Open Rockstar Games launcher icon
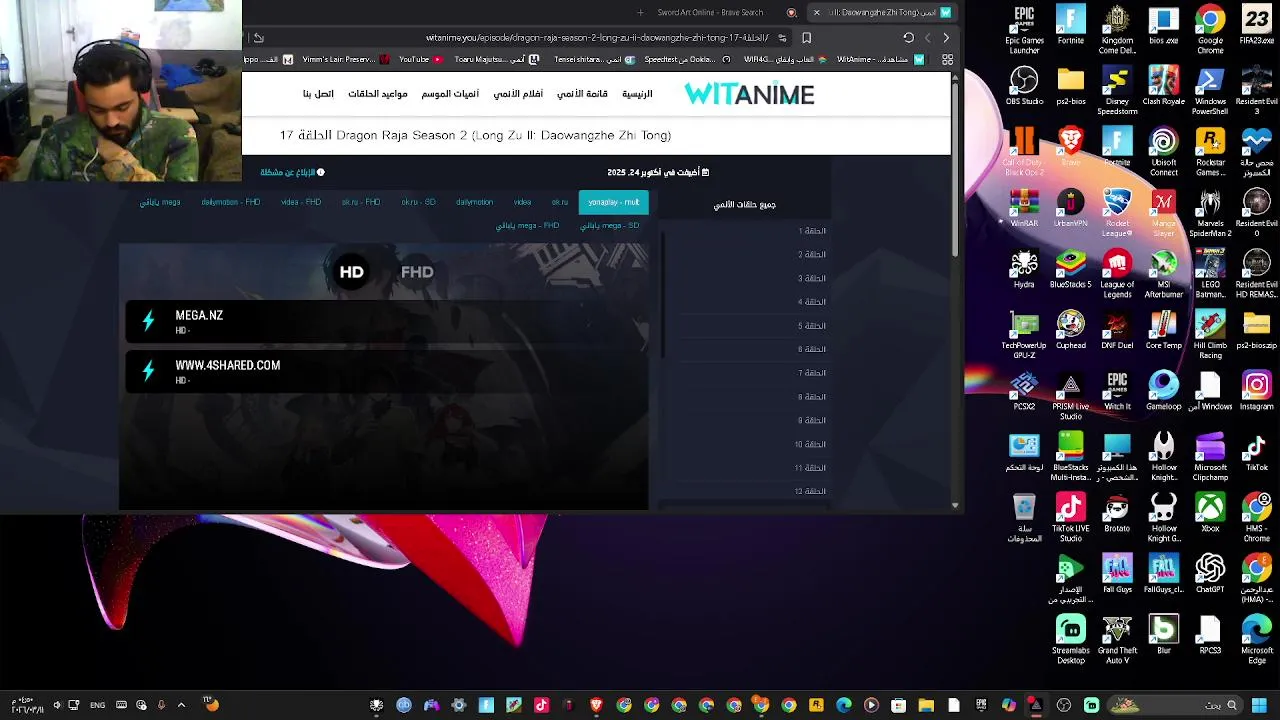 click(1210, 152)
